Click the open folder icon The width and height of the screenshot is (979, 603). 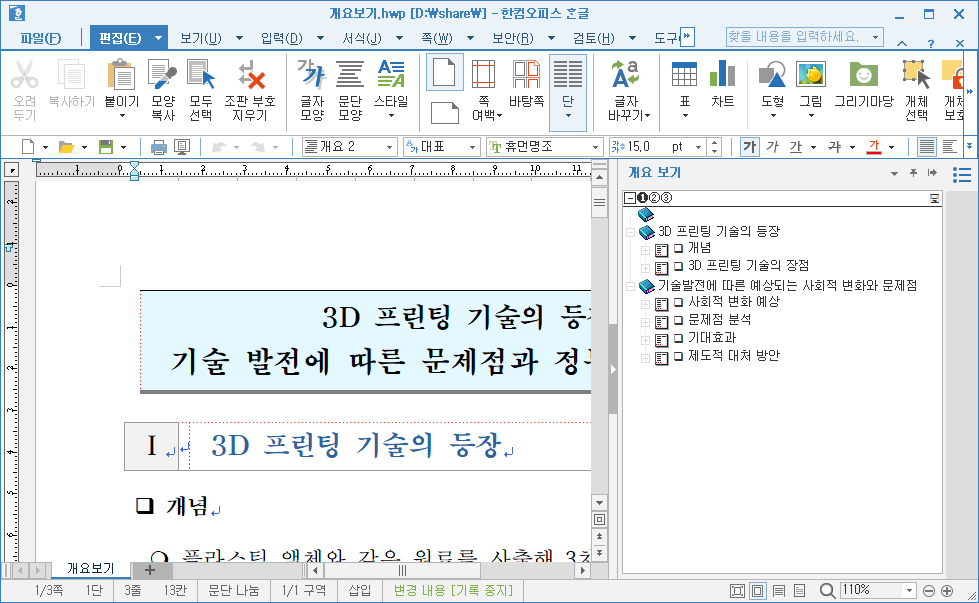[66, 147]
